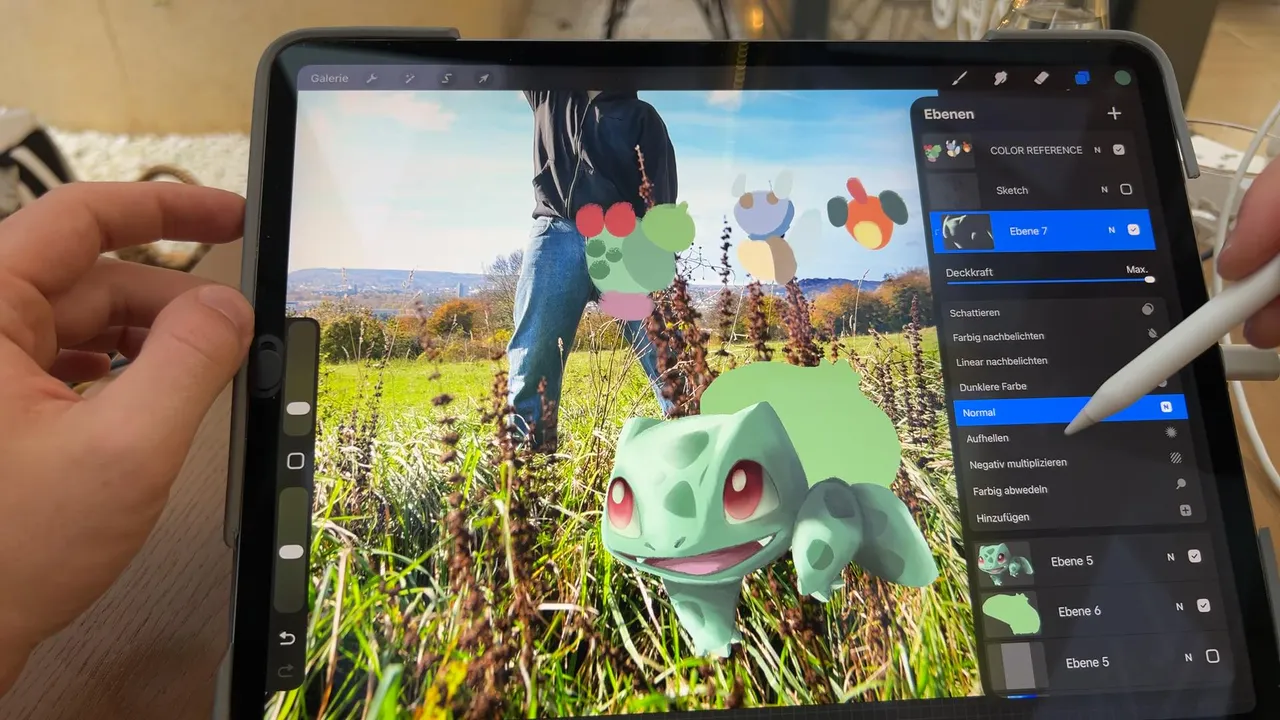Select the Sketch layer thumbnail
The image size is (1280, 720).
pyautogui.click(x=954, y=189)
